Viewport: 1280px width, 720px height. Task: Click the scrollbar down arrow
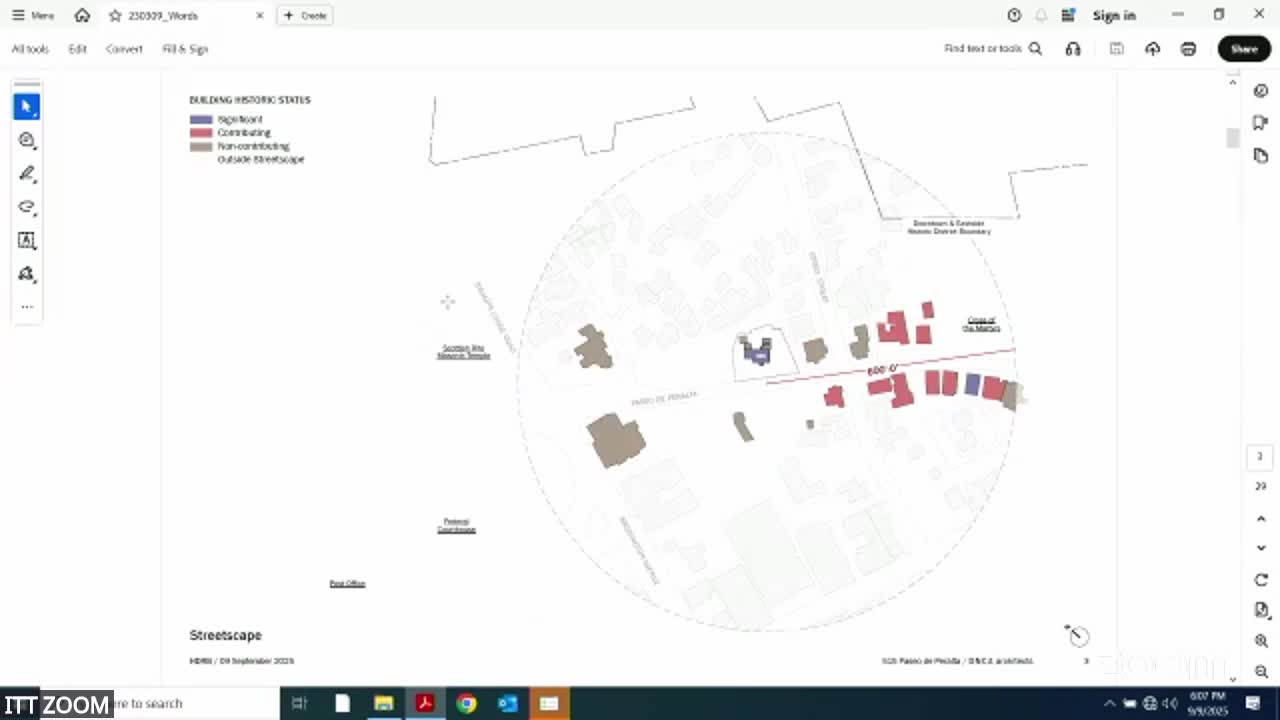click(1232, 678)
